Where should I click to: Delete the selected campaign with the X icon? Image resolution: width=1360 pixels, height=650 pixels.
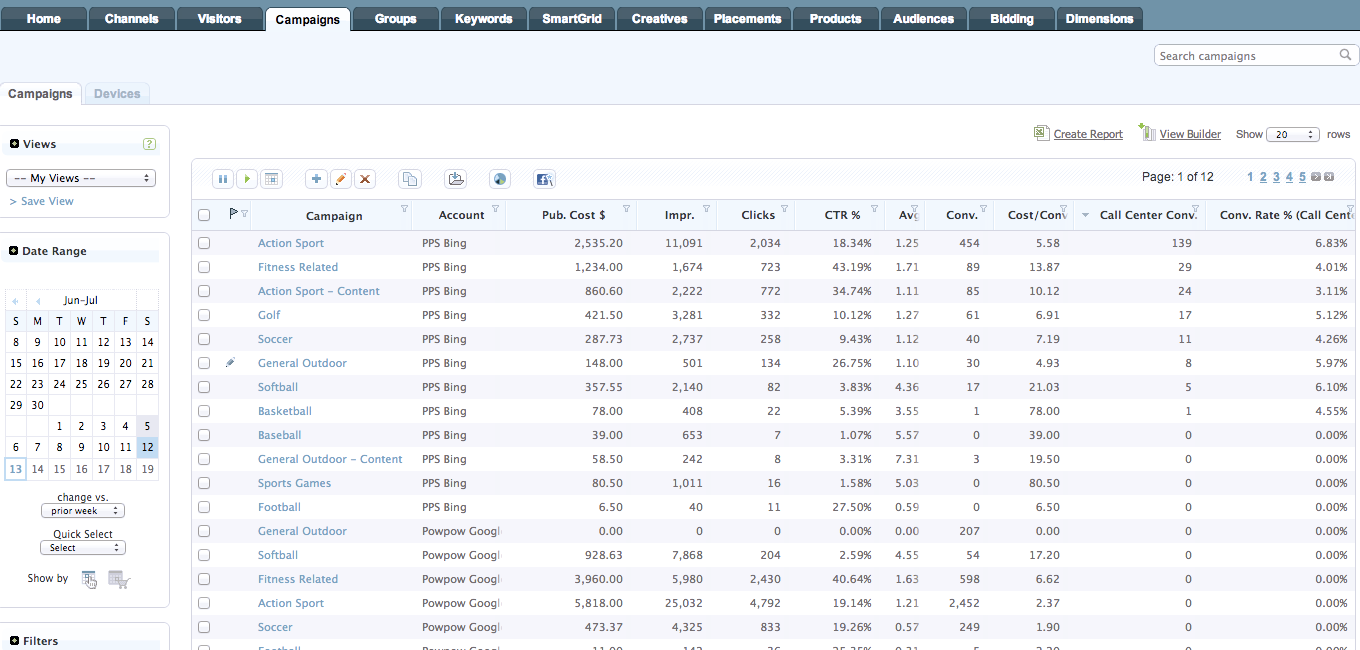point(365,179)
